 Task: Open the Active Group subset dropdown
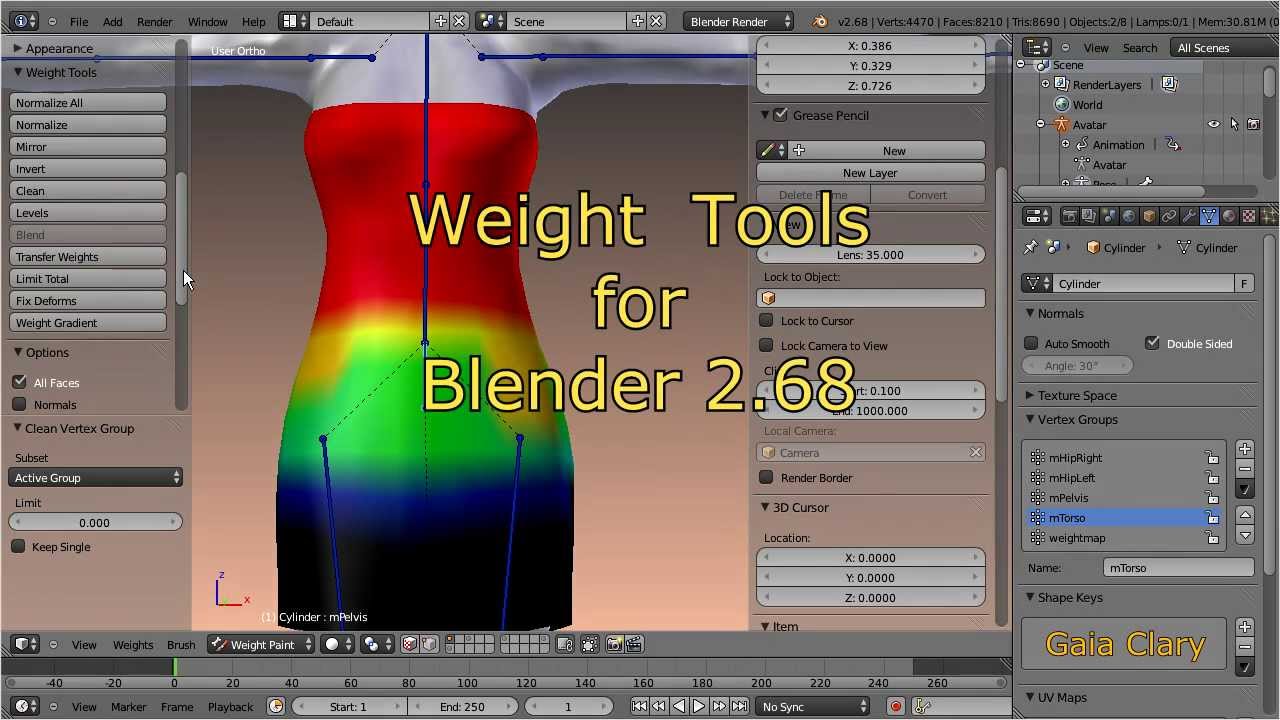(96, 478)
